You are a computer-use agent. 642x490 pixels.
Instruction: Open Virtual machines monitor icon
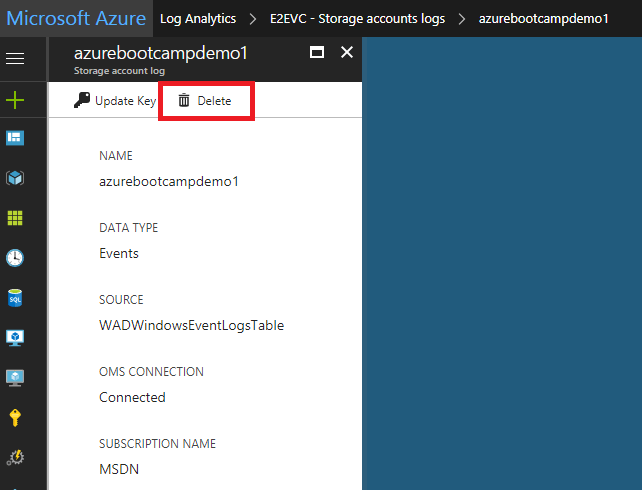15,338
